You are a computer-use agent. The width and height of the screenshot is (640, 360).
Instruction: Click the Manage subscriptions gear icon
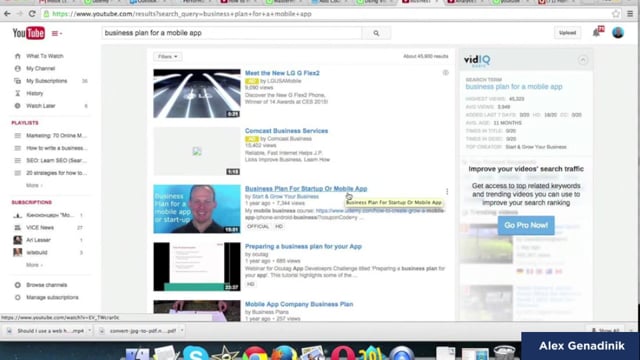click(18, 298)
